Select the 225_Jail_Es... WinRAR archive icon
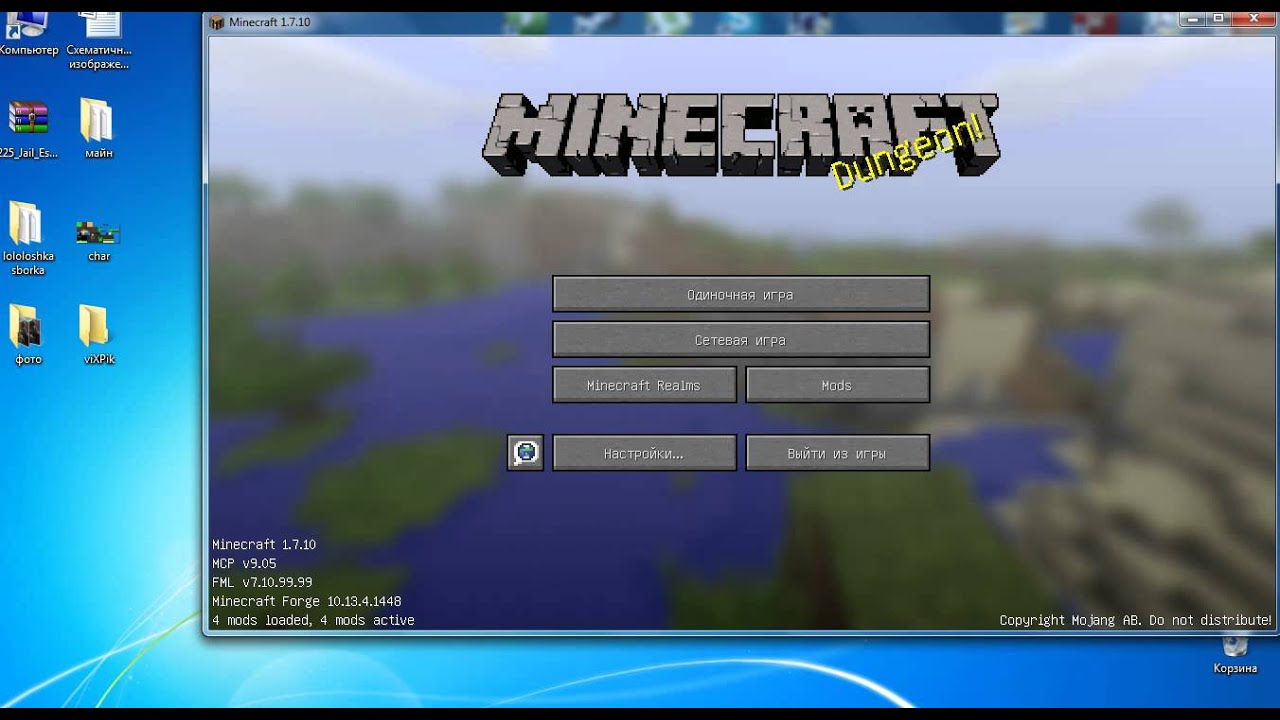 (28, 130)
